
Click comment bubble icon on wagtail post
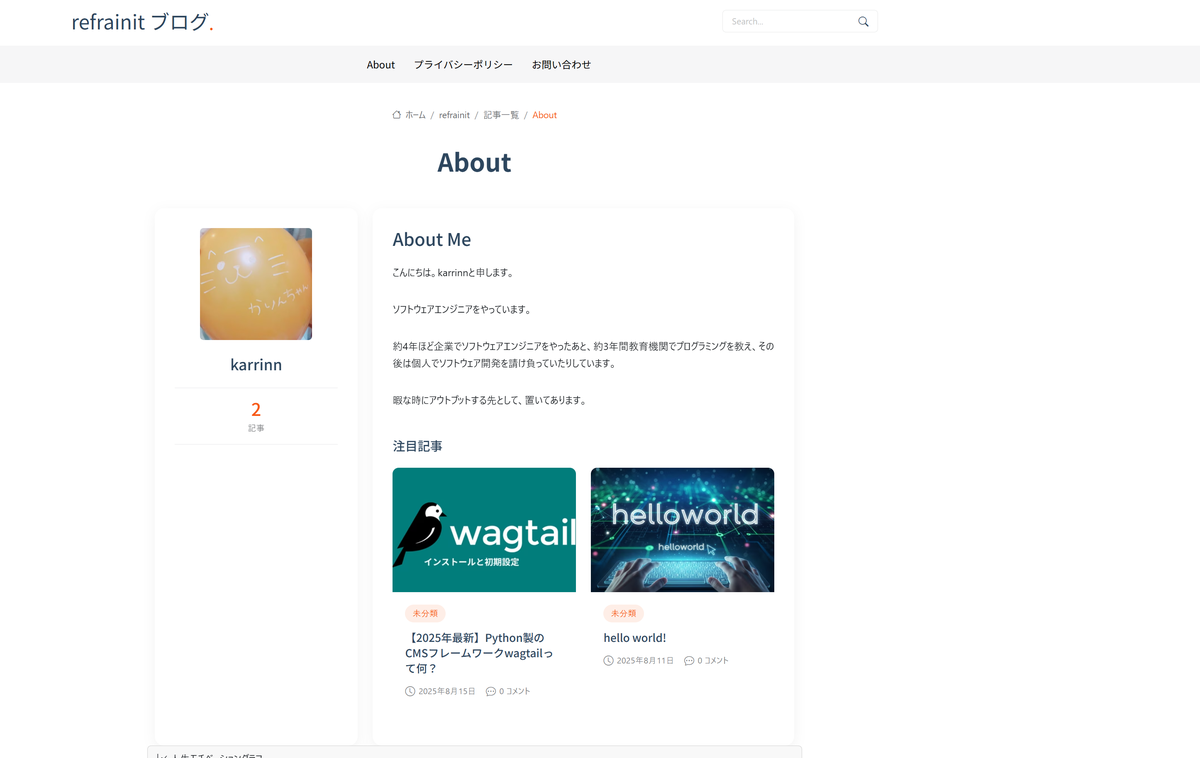point(490,691)
